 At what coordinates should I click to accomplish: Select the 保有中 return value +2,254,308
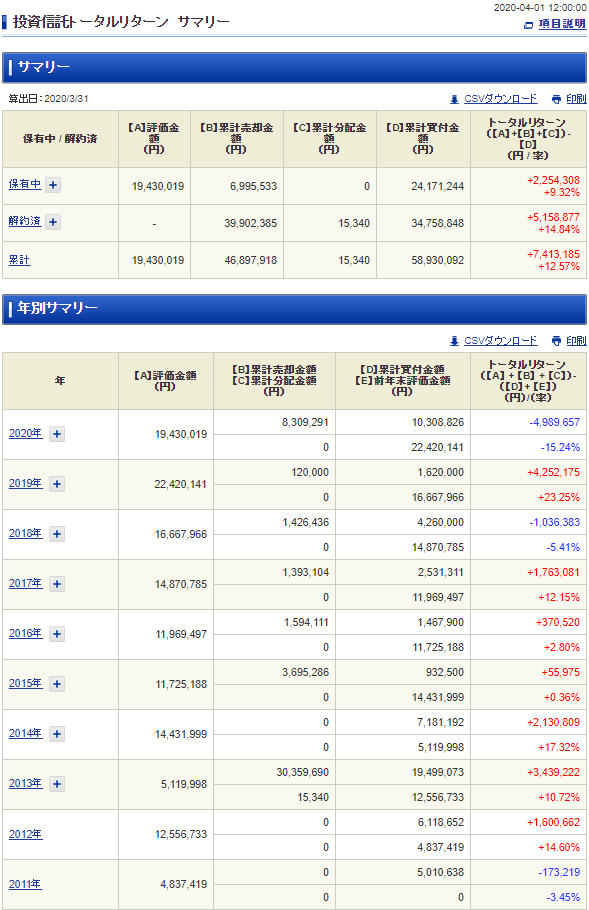(x=553, y=180)
